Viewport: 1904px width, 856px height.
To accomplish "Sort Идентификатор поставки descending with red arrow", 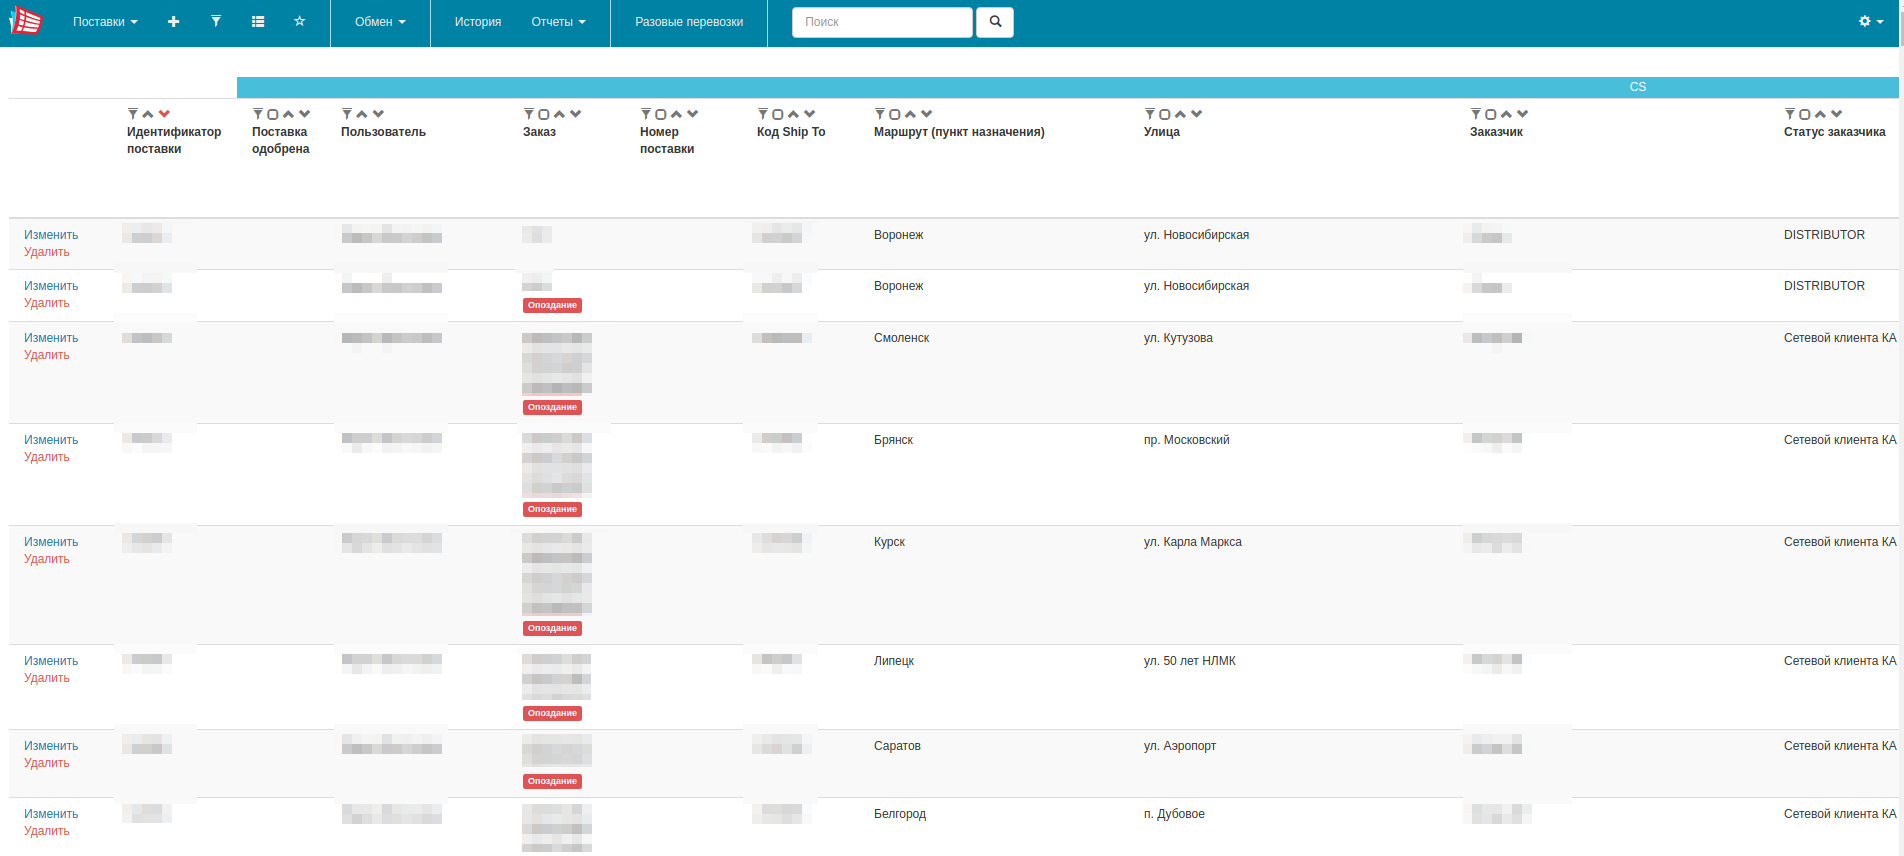I will 165,114.
